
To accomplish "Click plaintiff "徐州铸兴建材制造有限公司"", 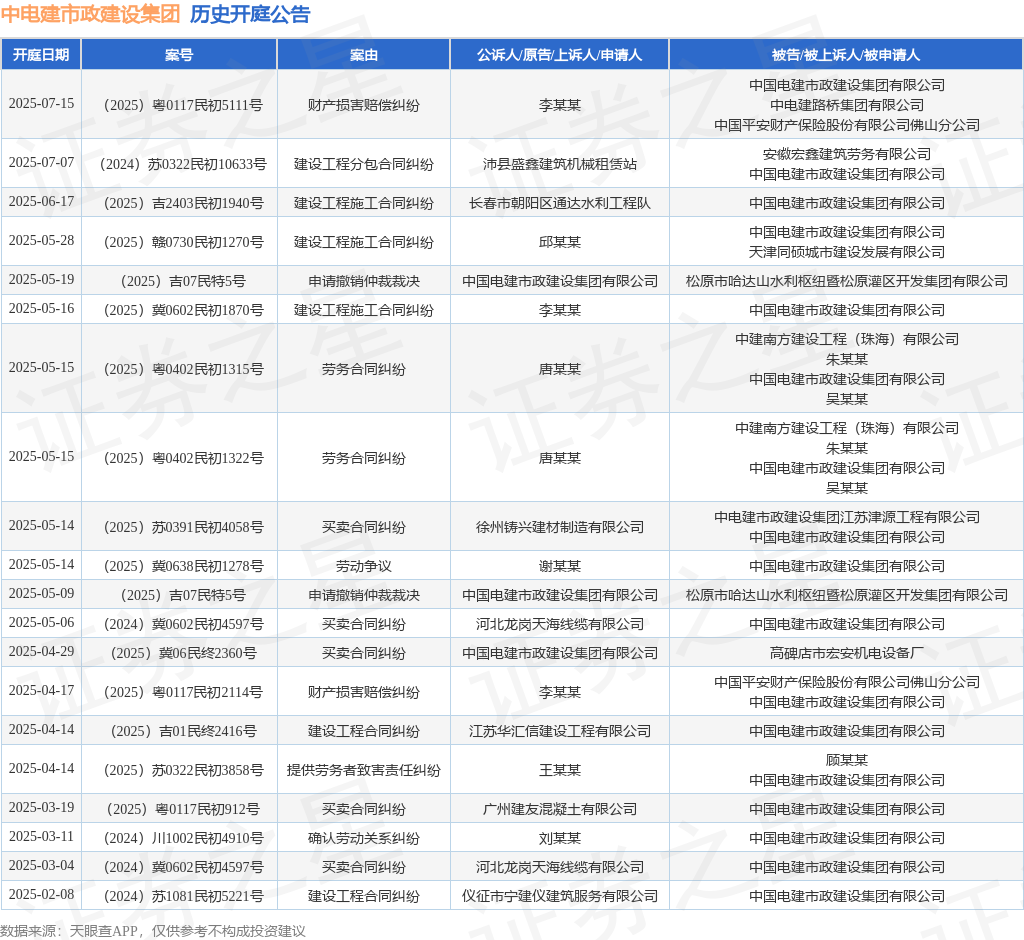I will [x=560, y=527].
